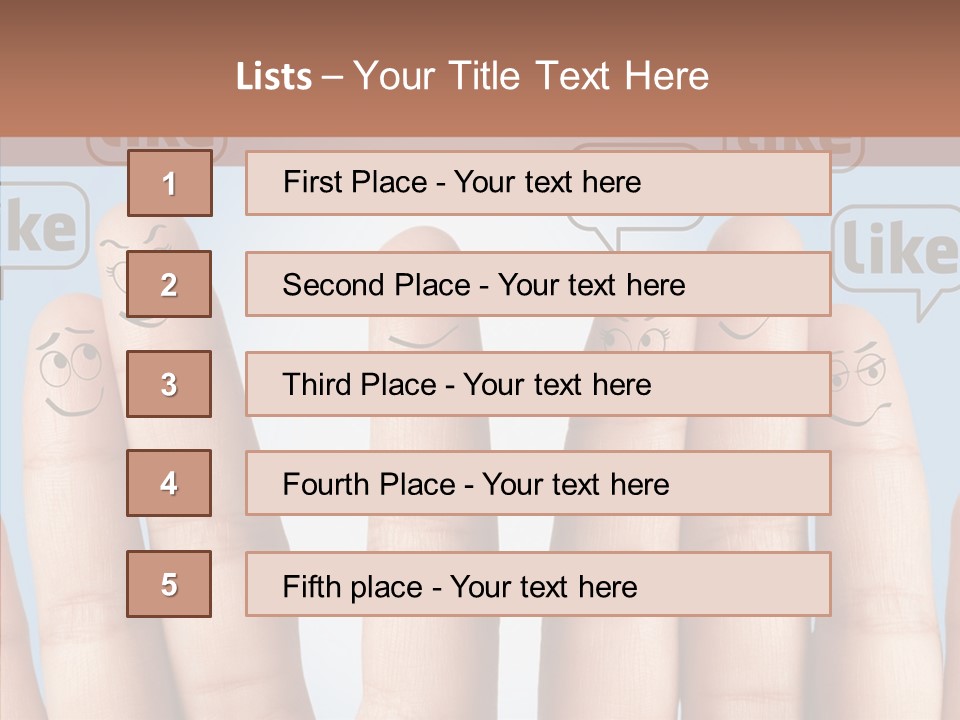The image size is (960, 720).
Task: Select the number 4 box
Action: point(169,483)
